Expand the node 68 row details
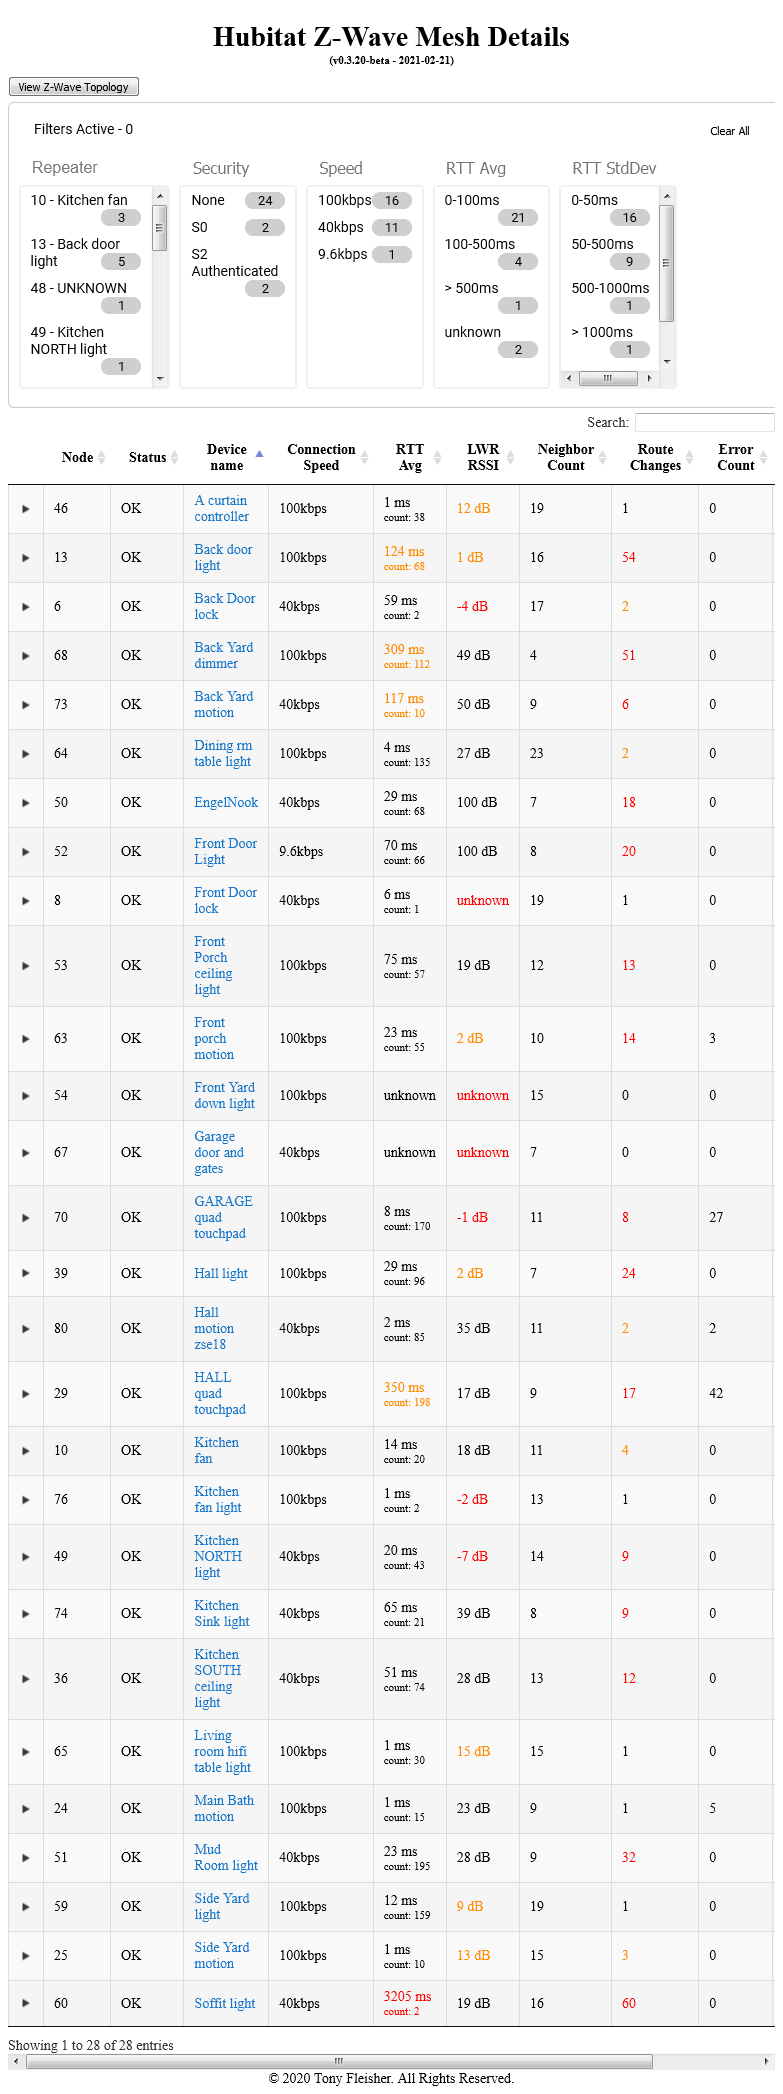Screen dimensions: 783x2094 tap(26, 656)
